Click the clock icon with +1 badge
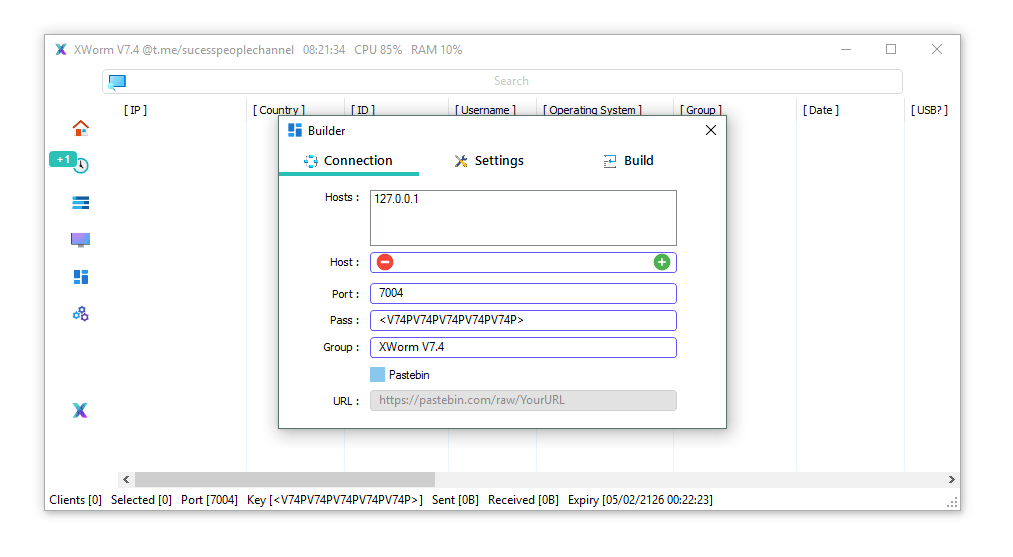The image size is (1013, 557). click(x=81, y=165)
